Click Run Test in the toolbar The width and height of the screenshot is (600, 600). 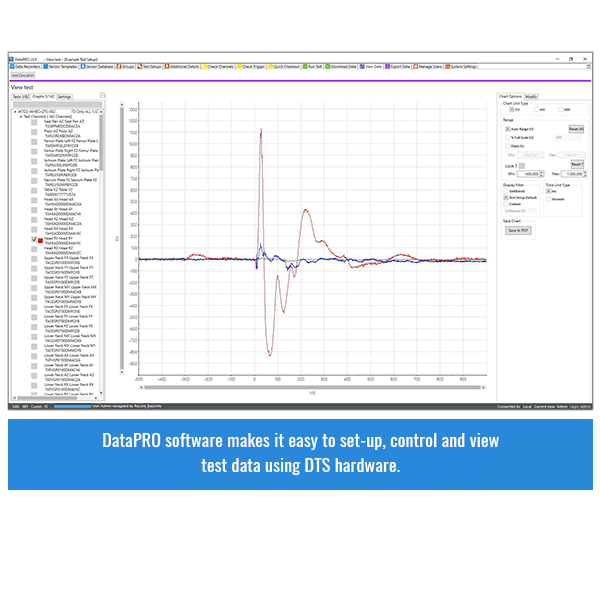click(x=313, y=67)
